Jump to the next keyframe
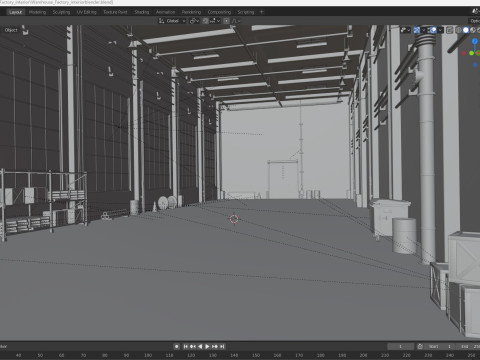Image resolution: width=480 pixels, height=360 pixels. (x=215, y=346)
